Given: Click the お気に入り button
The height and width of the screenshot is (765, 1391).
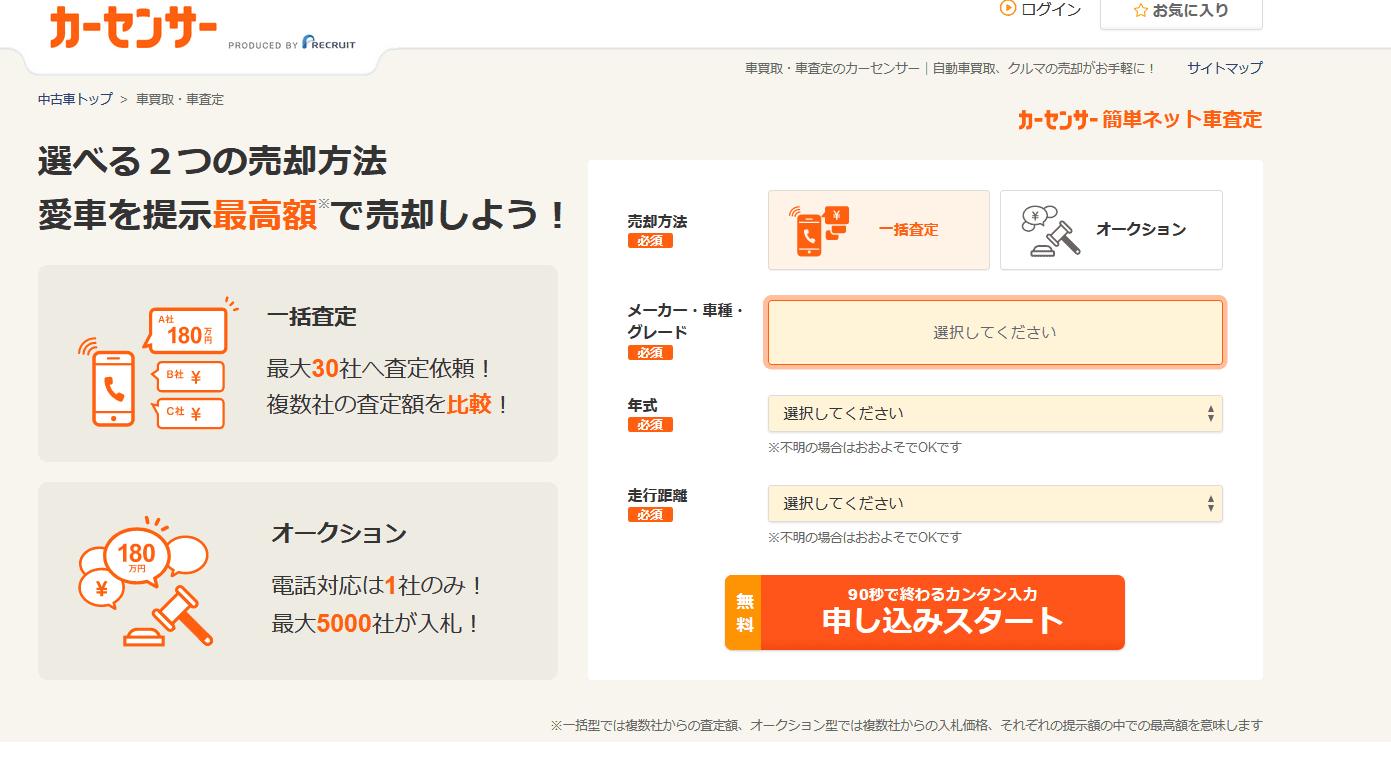Looking at the screenshot, I should [1180, 11].
